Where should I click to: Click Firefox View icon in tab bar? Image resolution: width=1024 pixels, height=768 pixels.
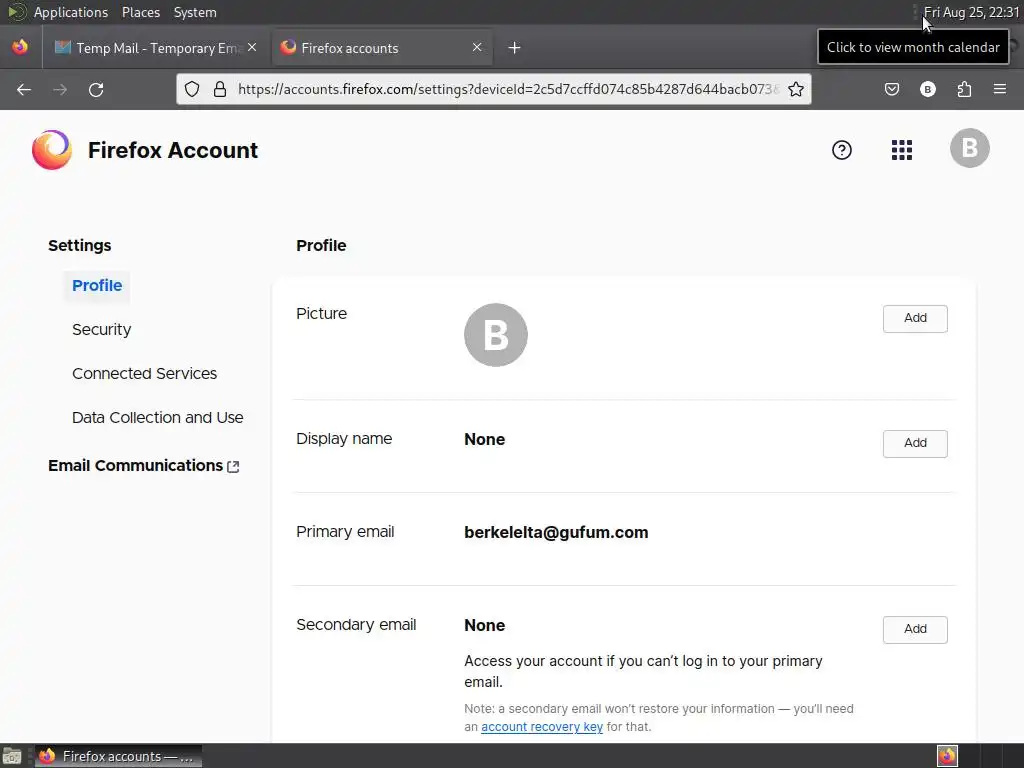(20, 47)
